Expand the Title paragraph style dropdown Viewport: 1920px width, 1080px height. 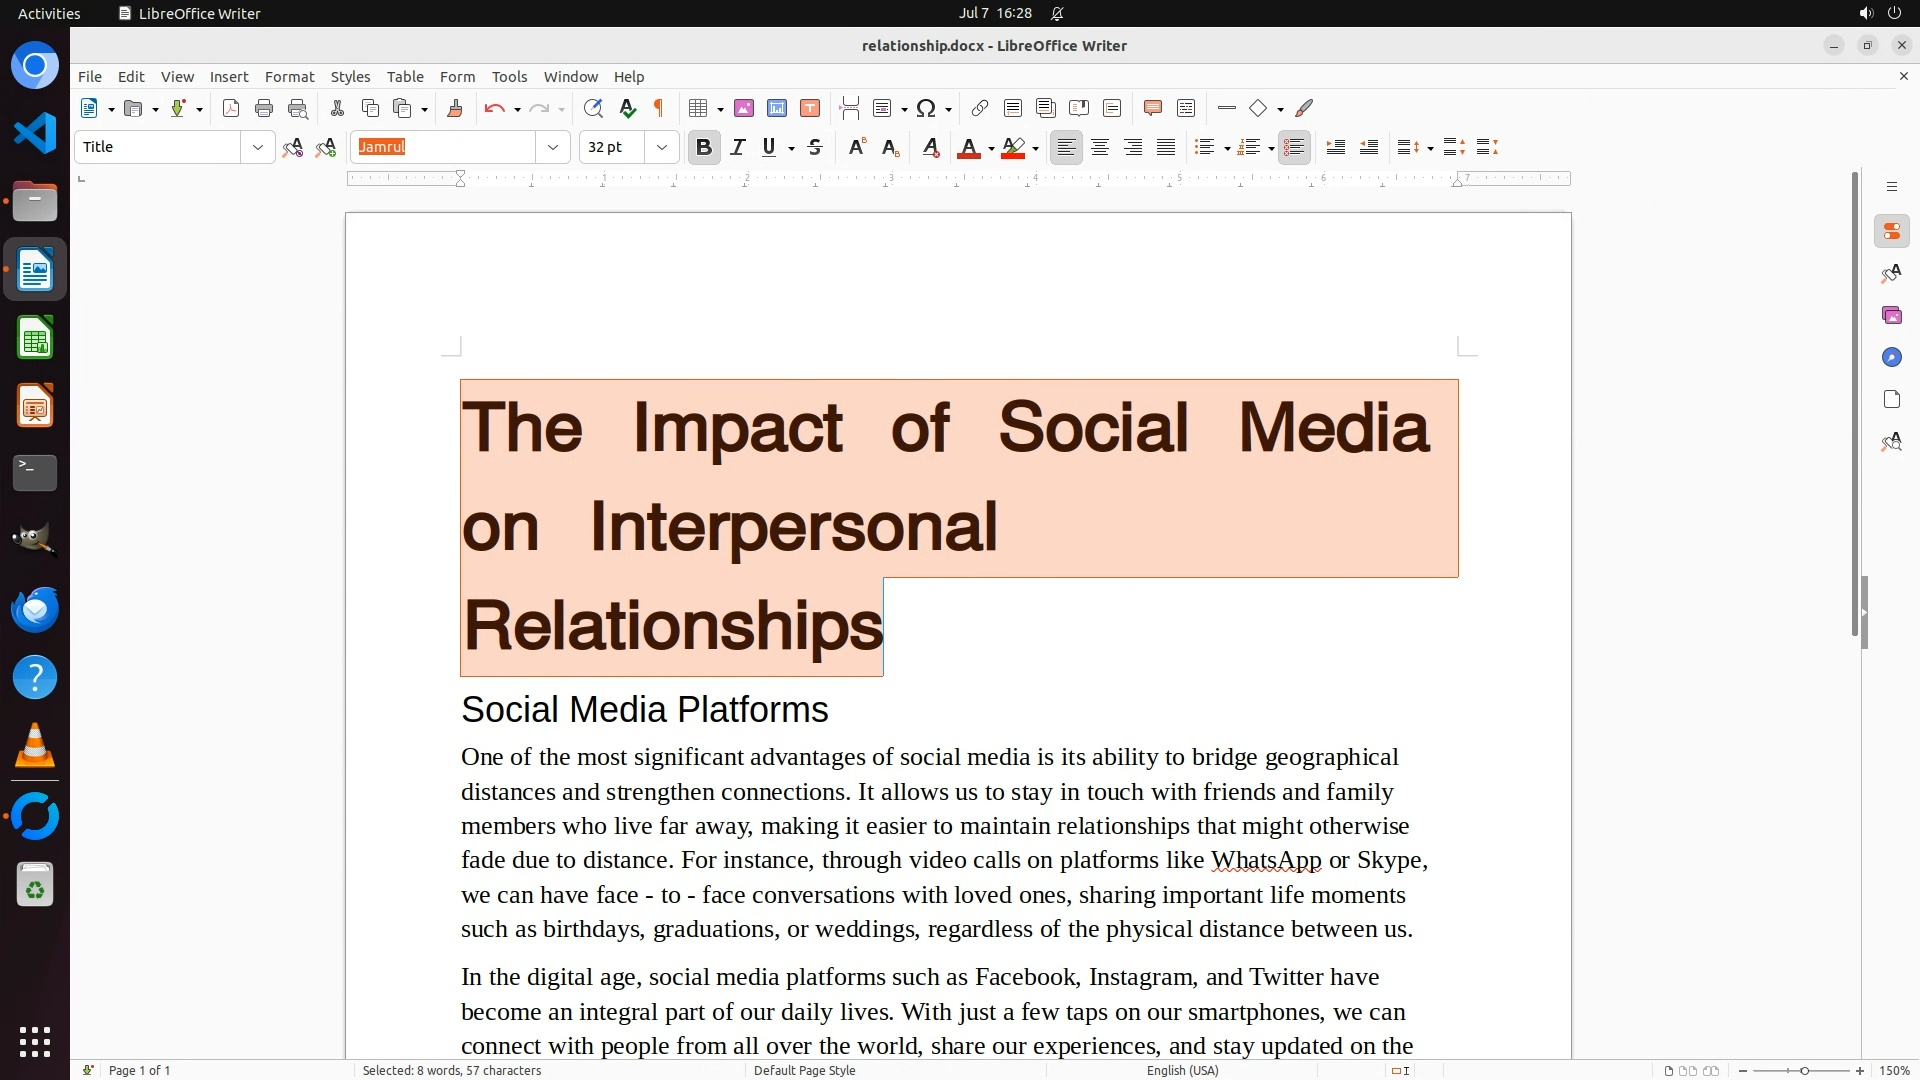[x=258, y=148]
